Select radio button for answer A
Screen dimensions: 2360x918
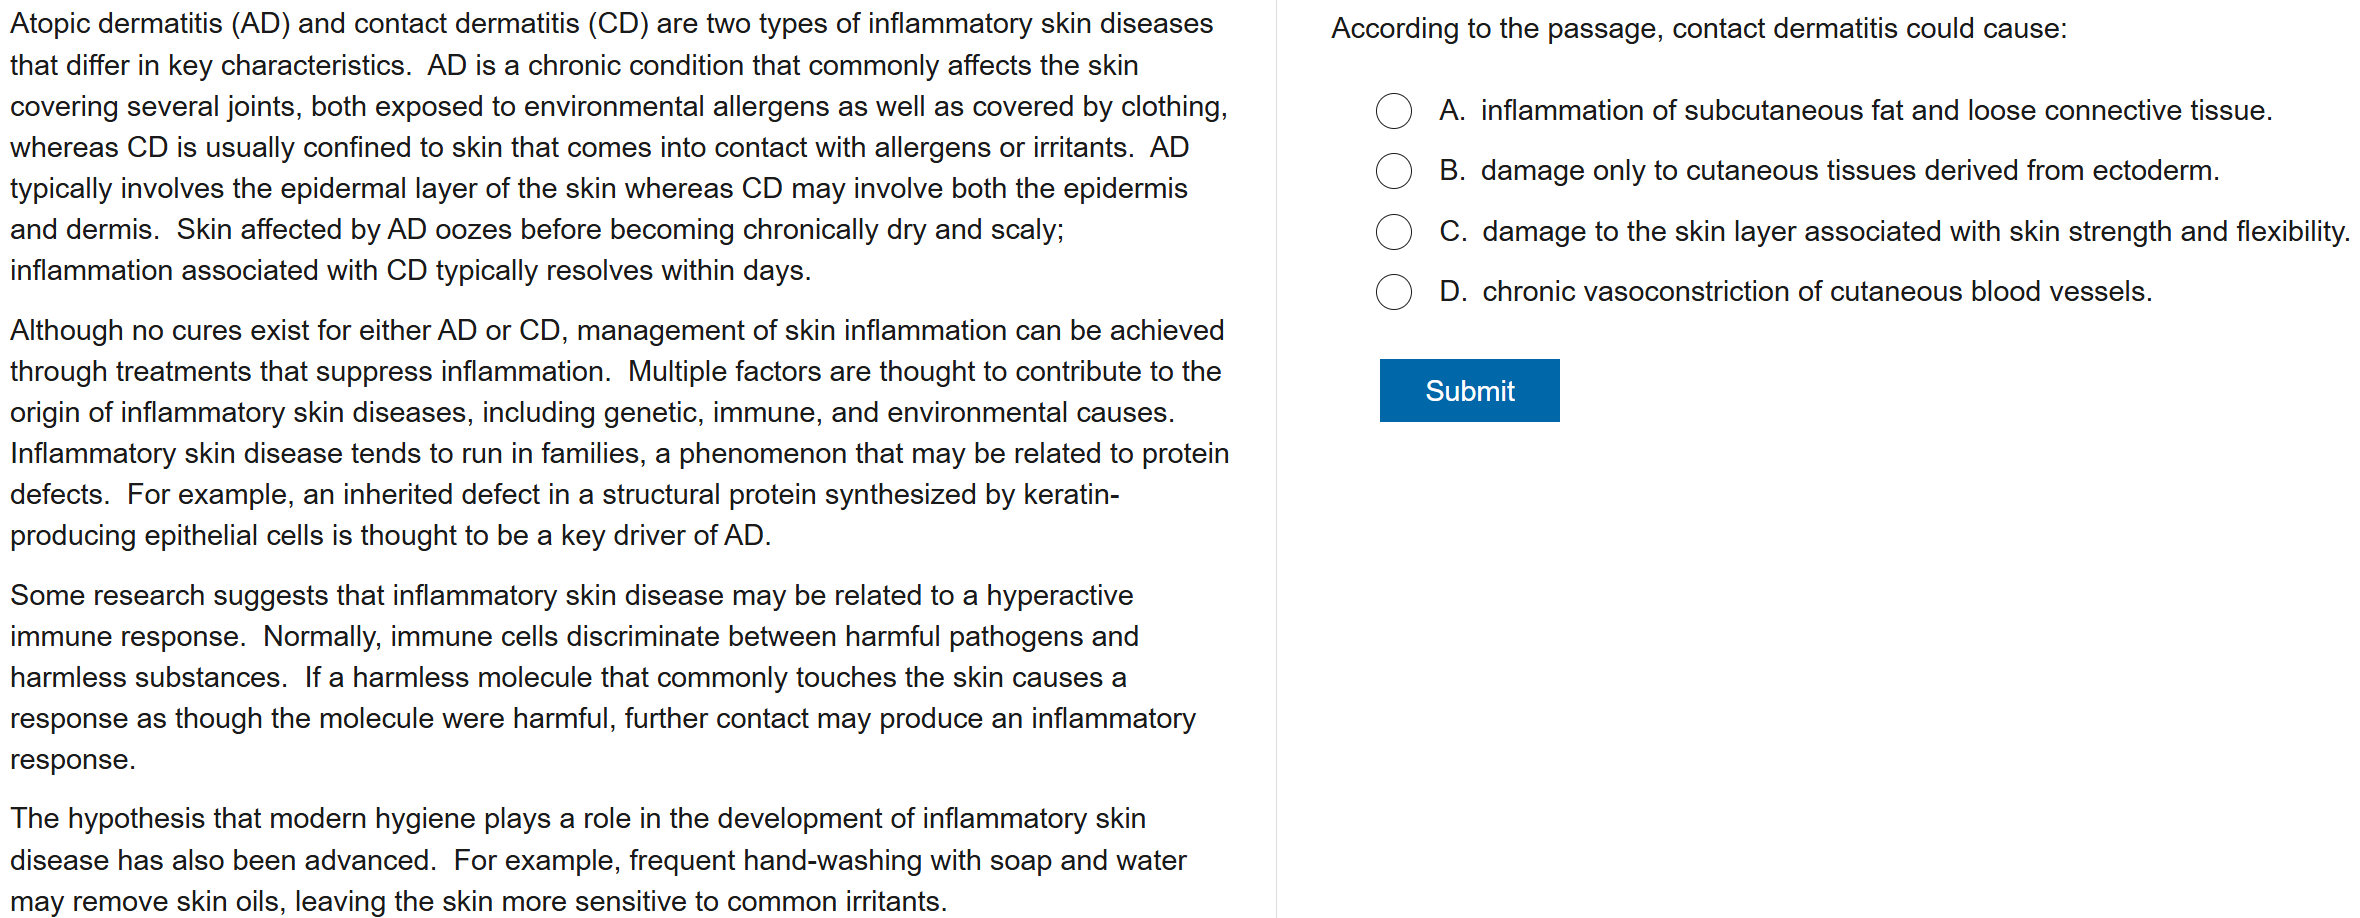coord(1393,111)
